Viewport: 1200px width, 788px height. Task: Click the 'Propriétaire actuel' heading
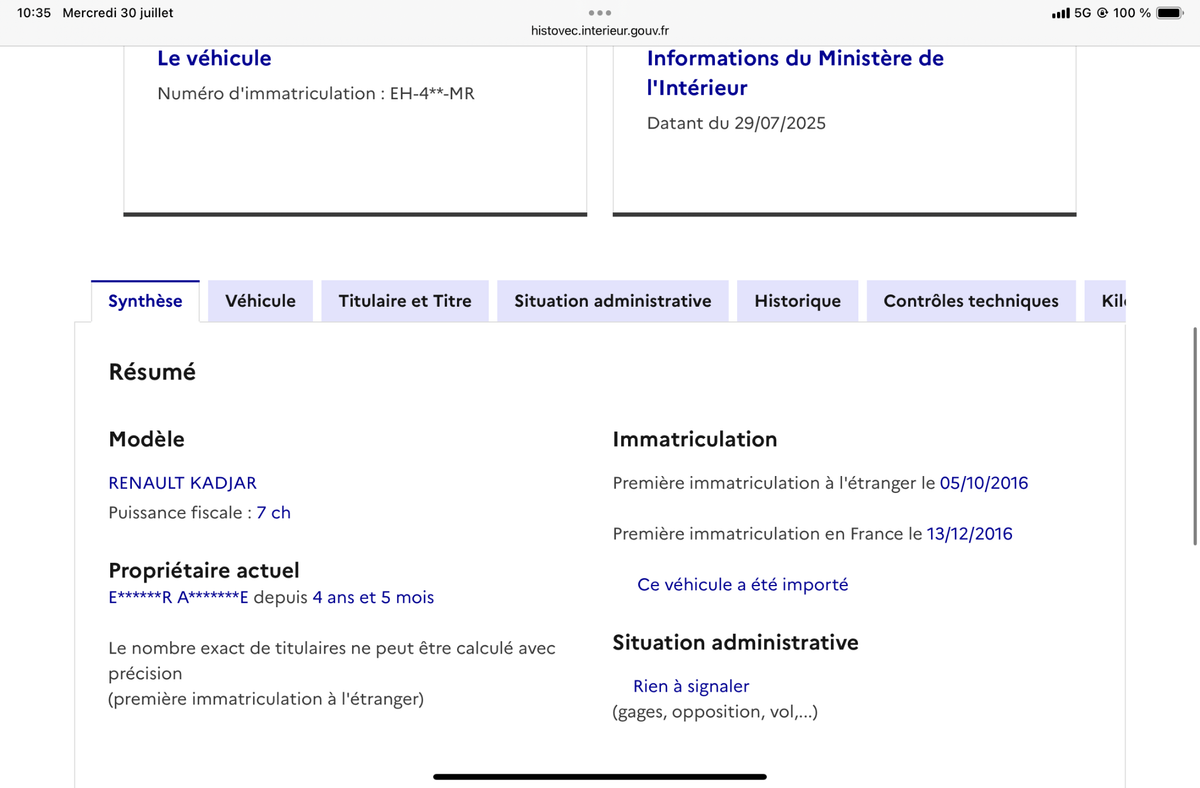point(204,571)
